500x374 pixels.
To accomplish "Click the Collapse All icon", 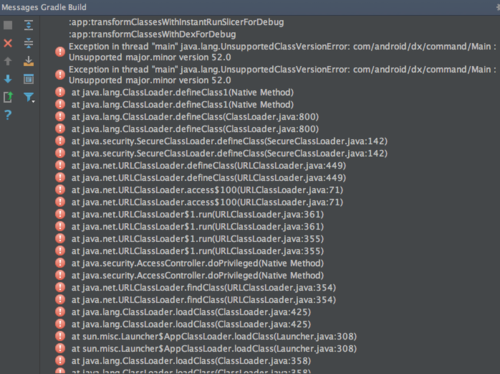I will click(x=29, y=43).
